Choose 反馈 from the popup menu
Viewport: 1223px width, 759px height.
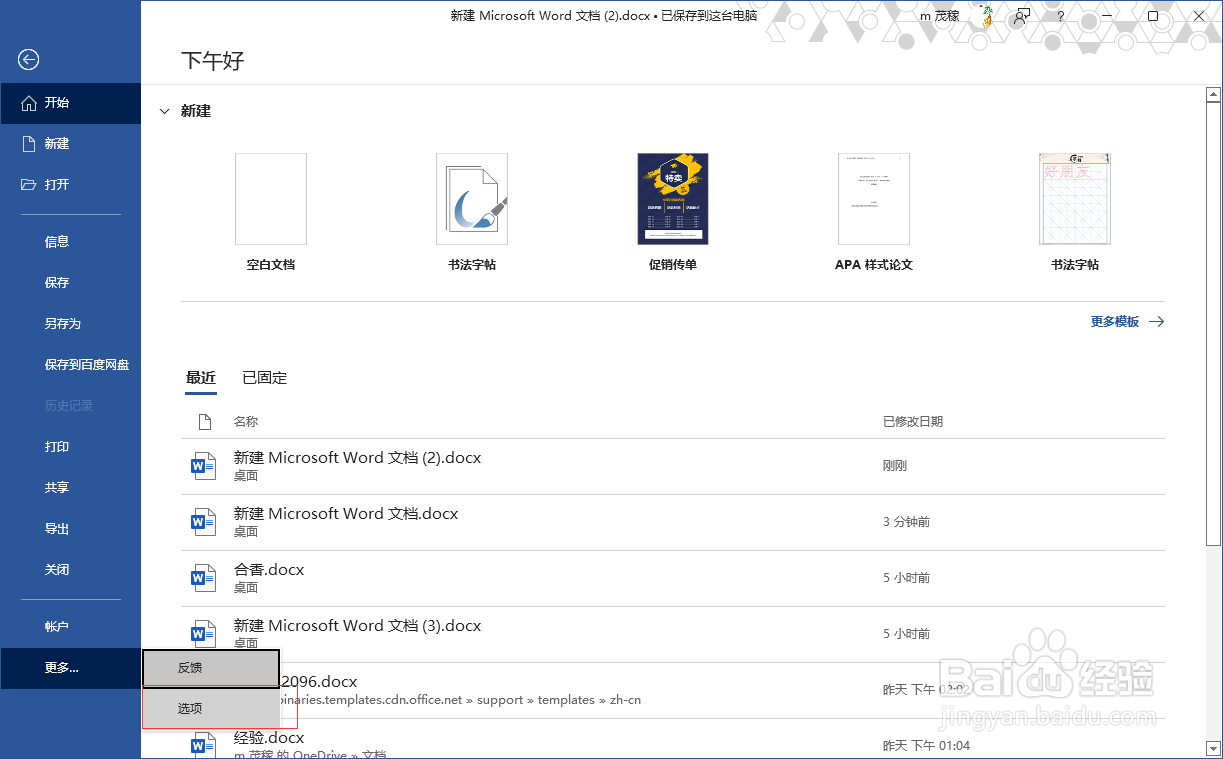tap(211, 668)
